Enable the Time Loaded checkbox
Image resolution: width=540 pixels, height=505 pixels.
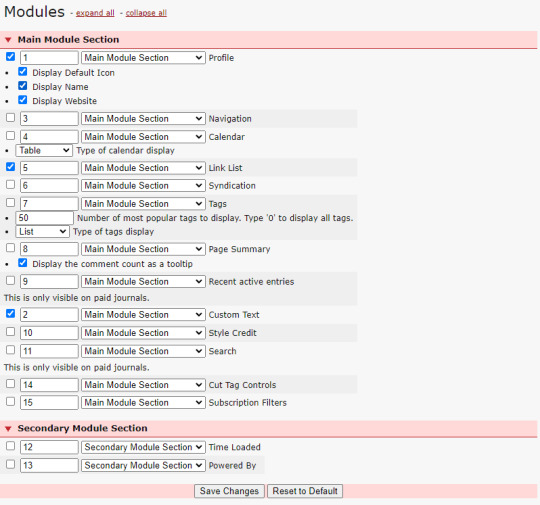(11, 446)
